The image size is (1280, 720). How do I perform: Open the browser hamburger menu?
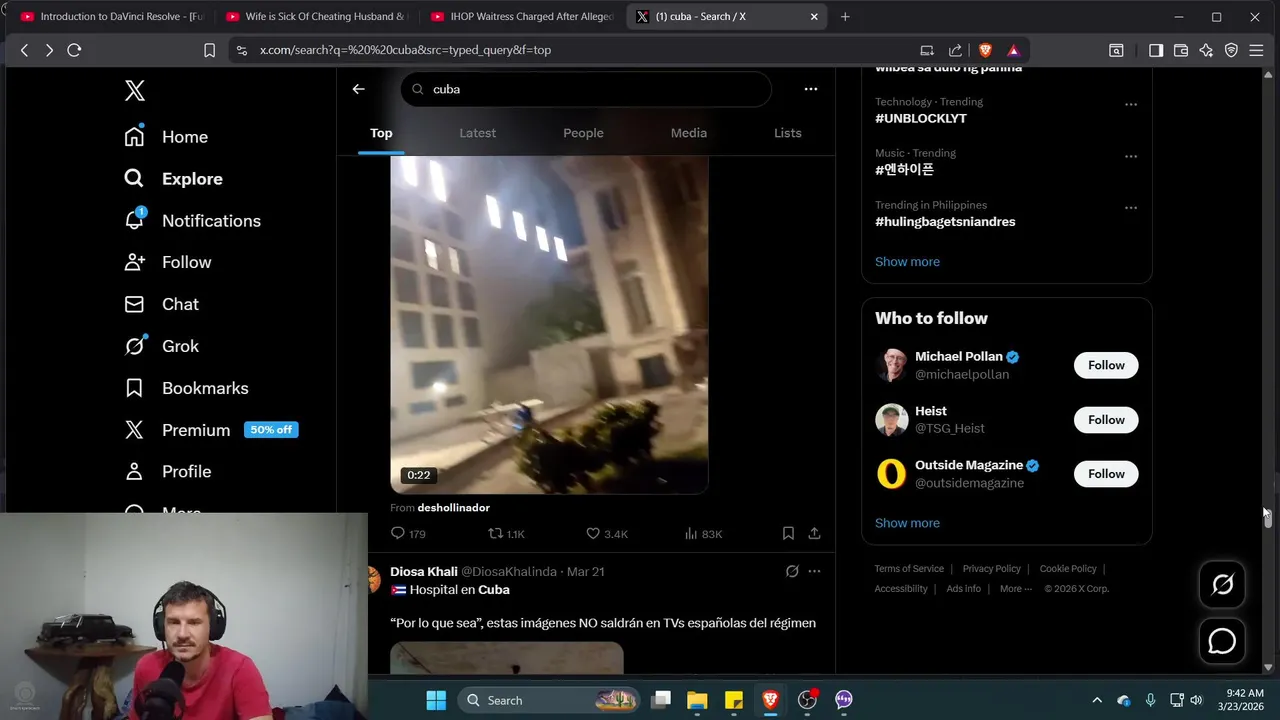click(1256, 50)
